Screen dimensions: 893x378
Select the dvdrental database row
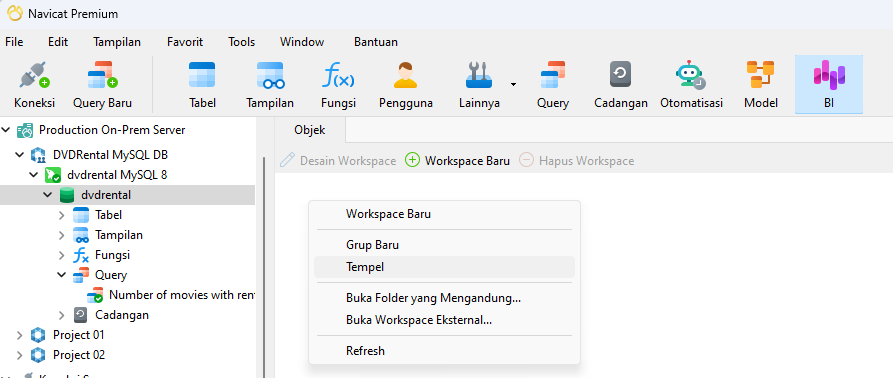pos(128,195)
